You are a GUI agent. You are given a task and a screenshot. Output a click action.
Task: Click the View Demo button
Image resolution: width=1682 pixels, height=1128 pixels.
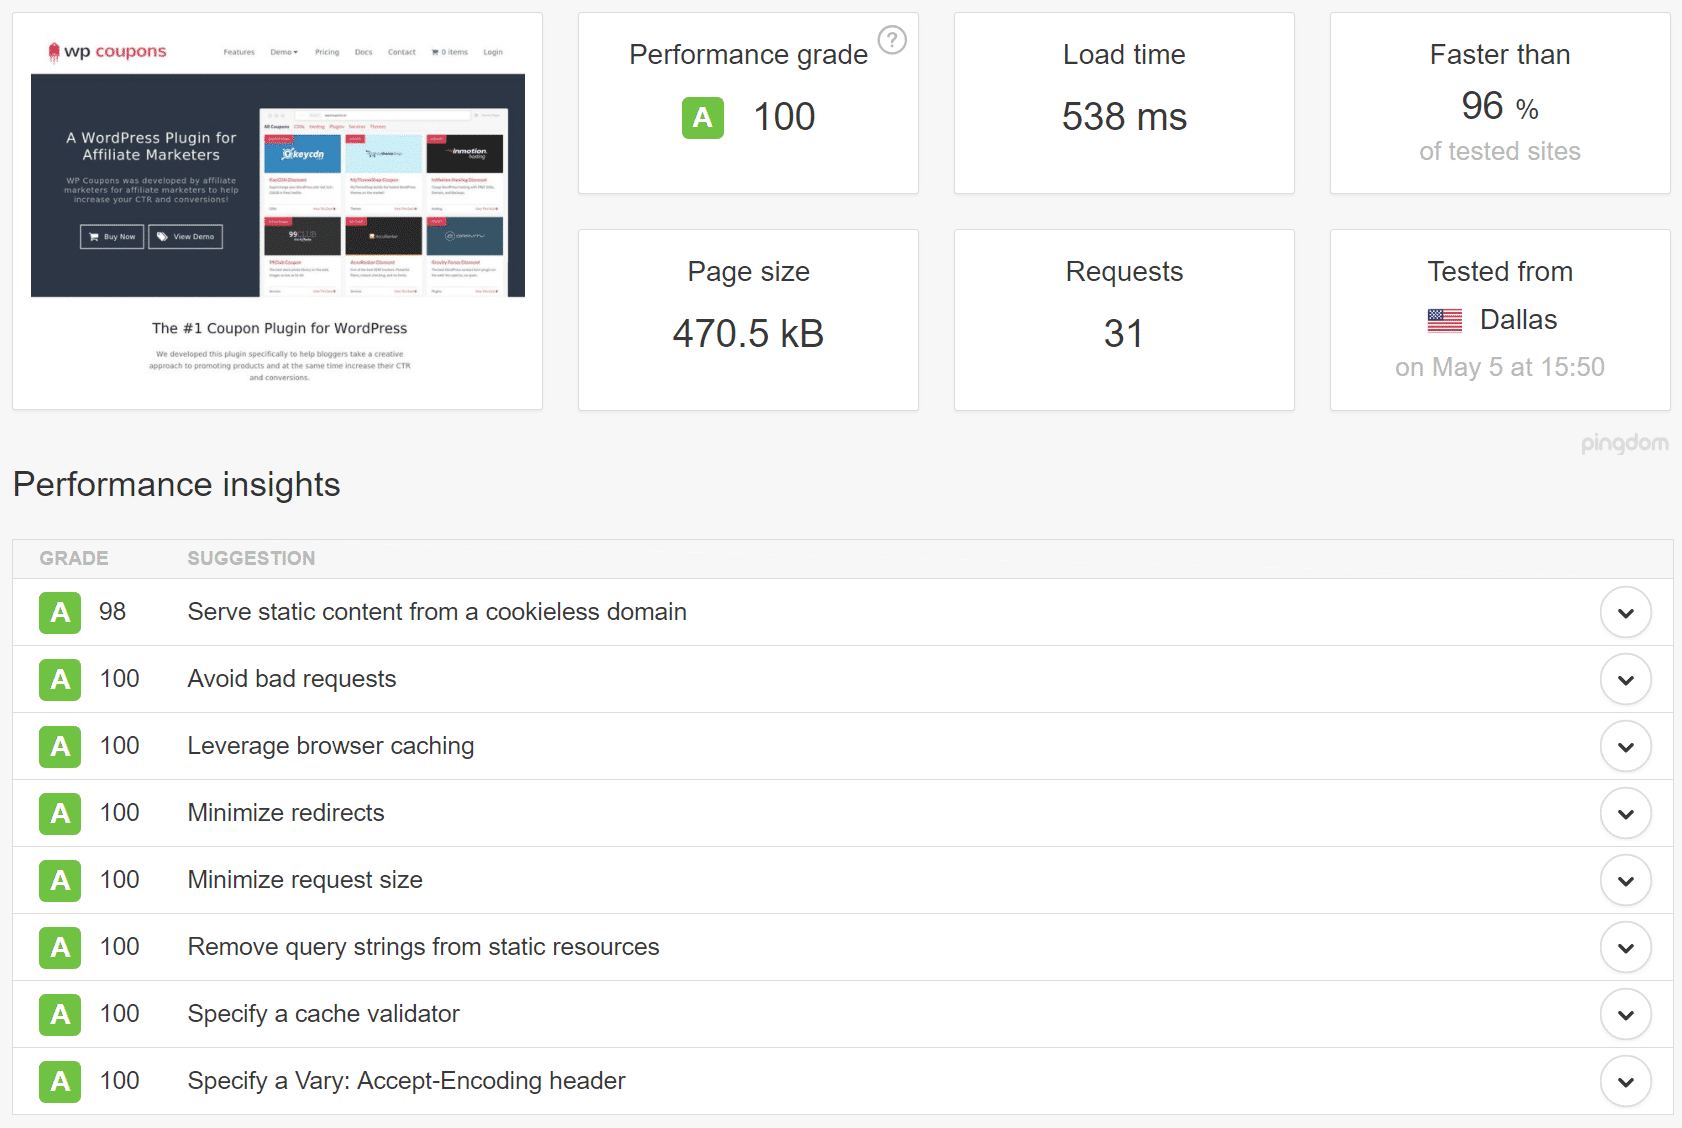[x=185, y=237]
